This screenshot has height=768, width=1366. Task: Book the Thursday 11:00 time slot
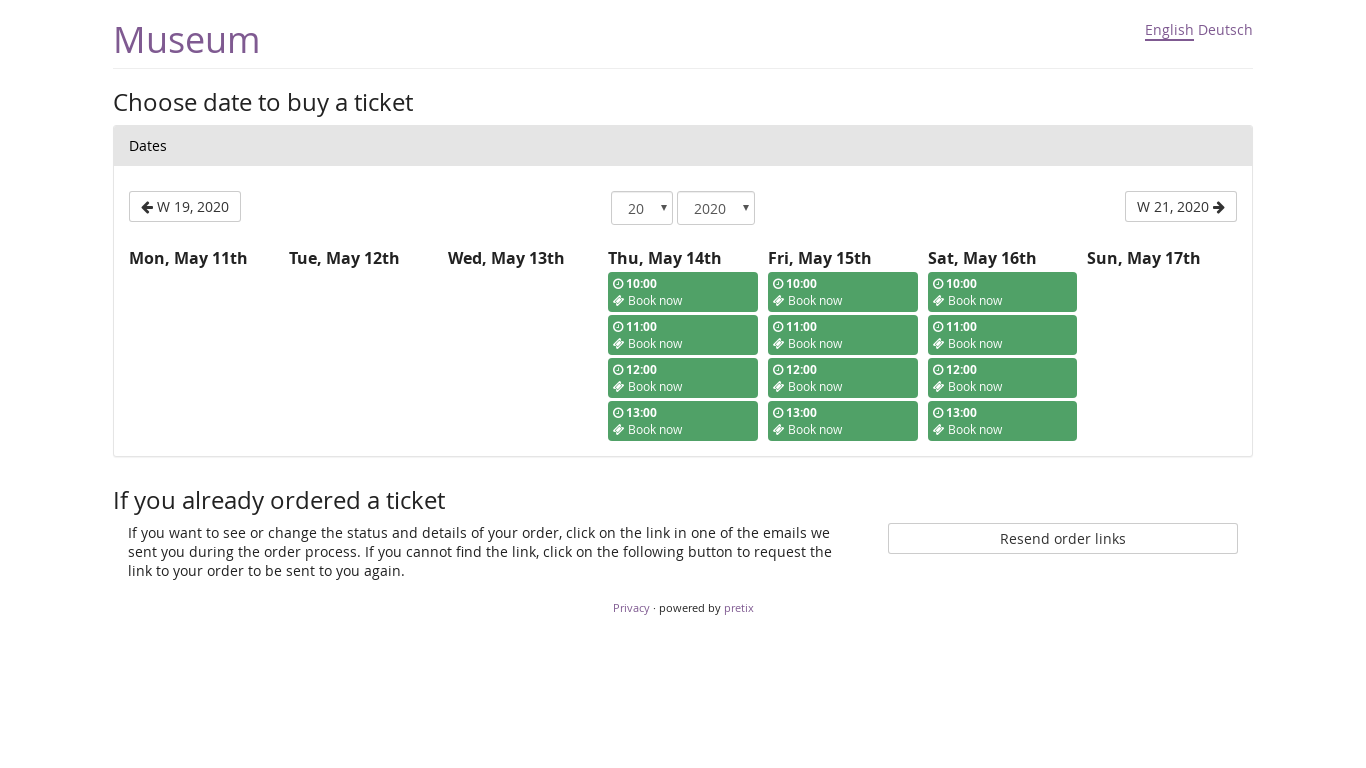pyautogui.click(x=683, y=335)
